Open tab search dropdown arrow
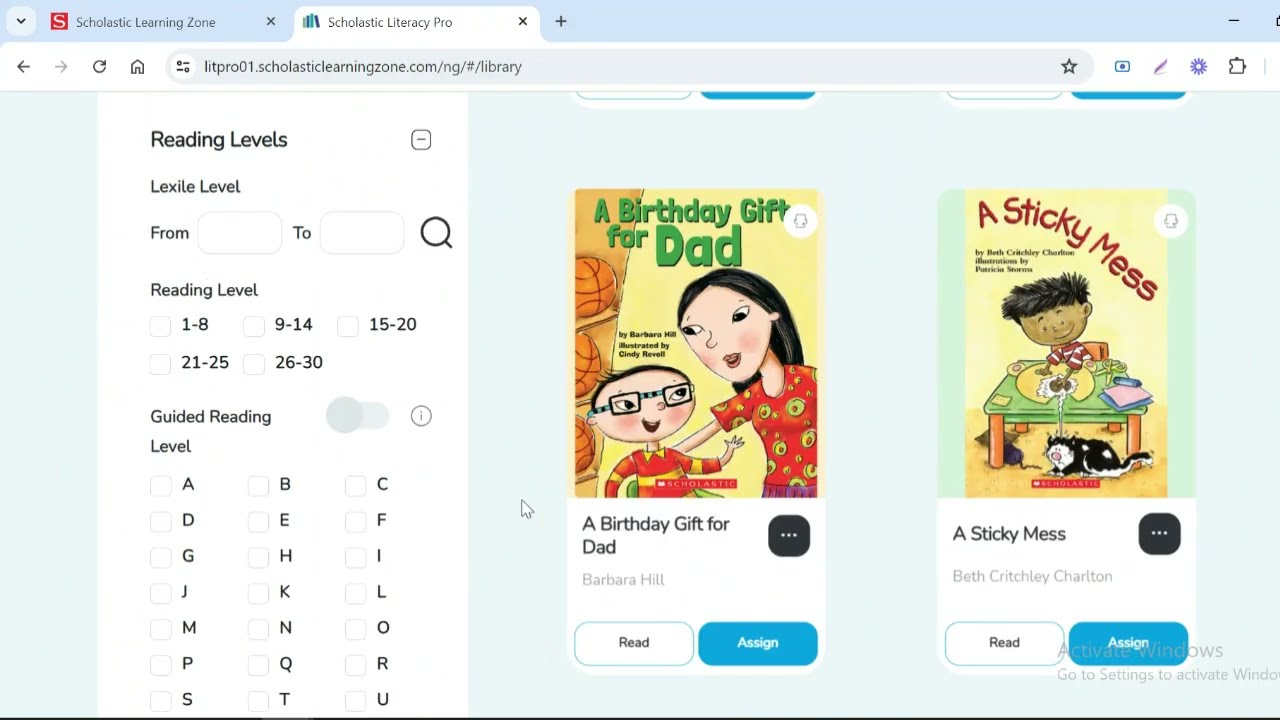The width and height of the screenshot is (1280, 720). click(x=21, y=21)
